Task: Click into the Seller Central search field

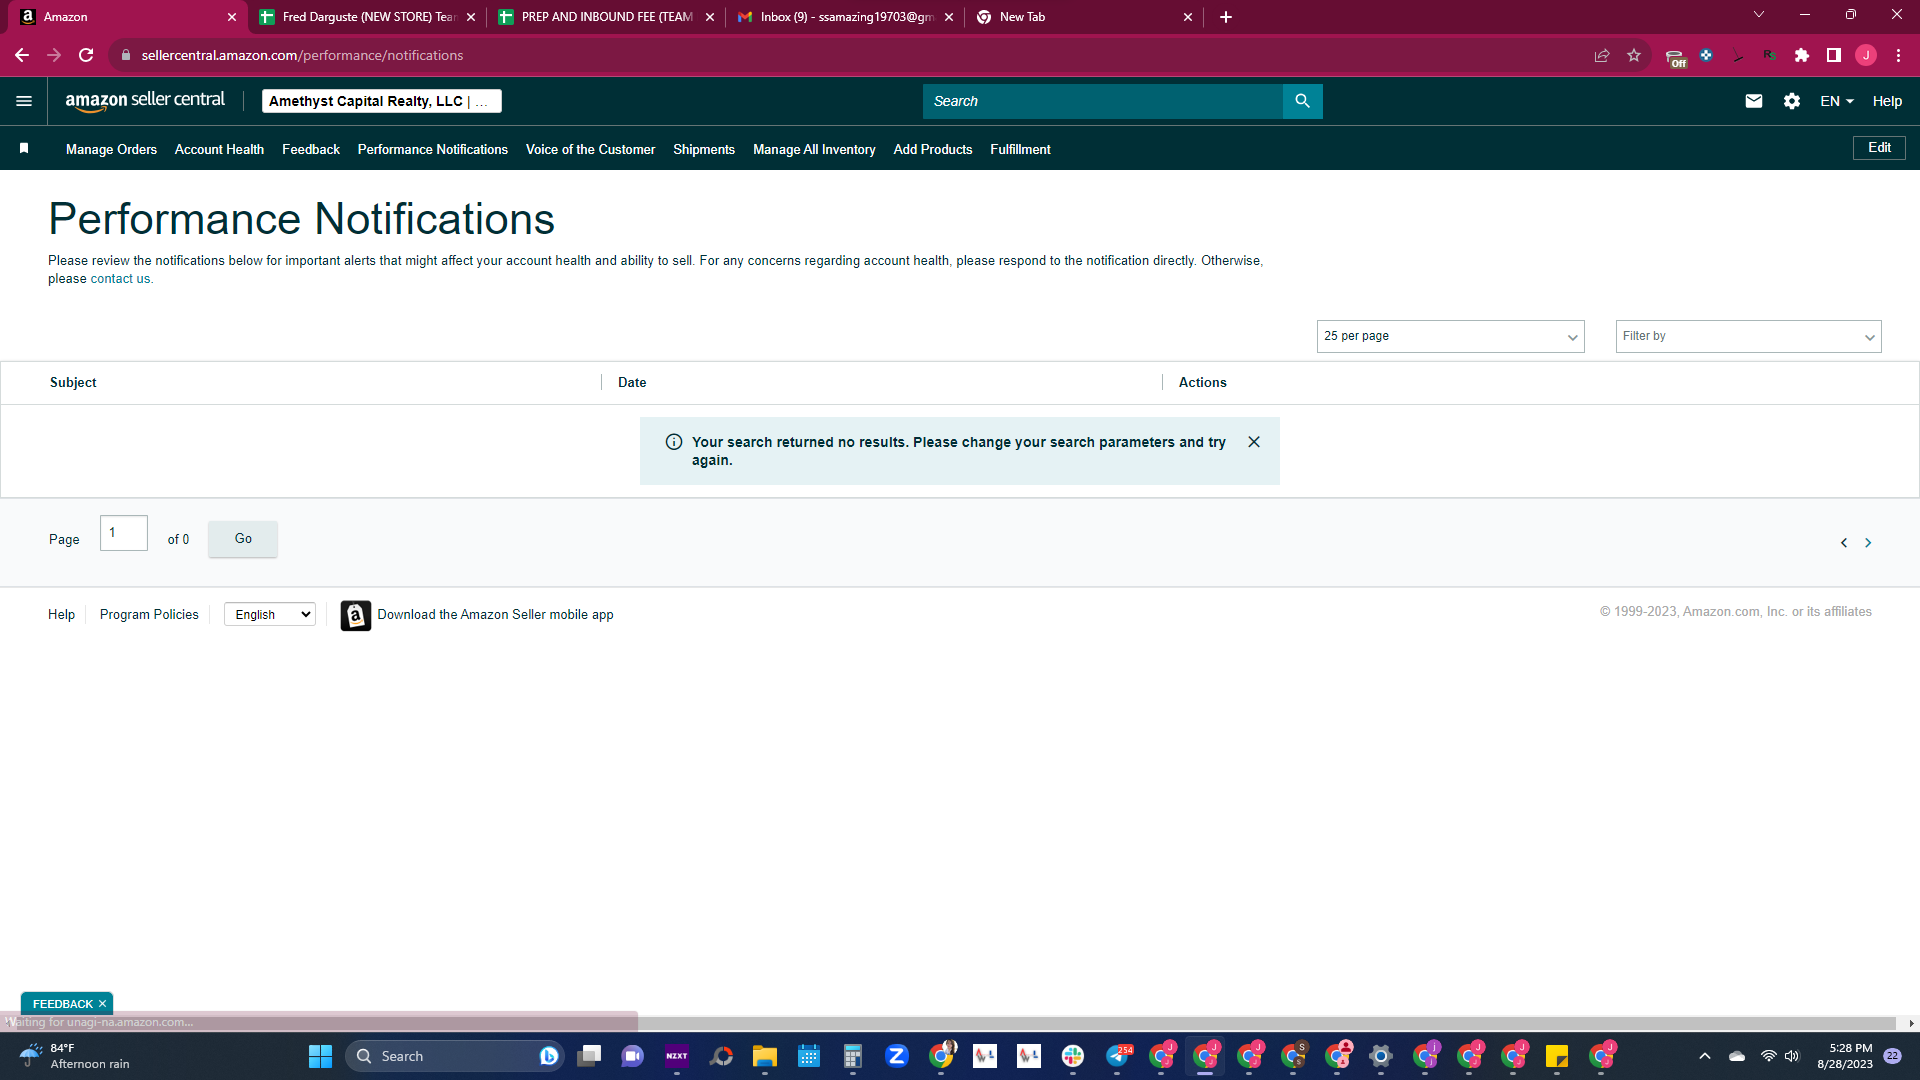Action: [1102, 101]
